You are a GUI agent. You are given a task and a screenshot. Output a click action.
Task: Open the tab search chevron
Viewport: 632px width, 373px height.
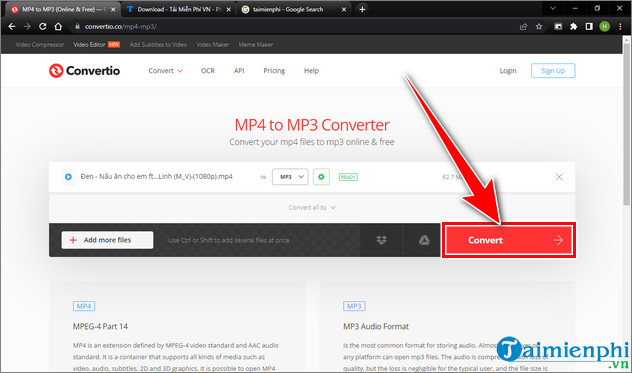click(x=553, y=8)
